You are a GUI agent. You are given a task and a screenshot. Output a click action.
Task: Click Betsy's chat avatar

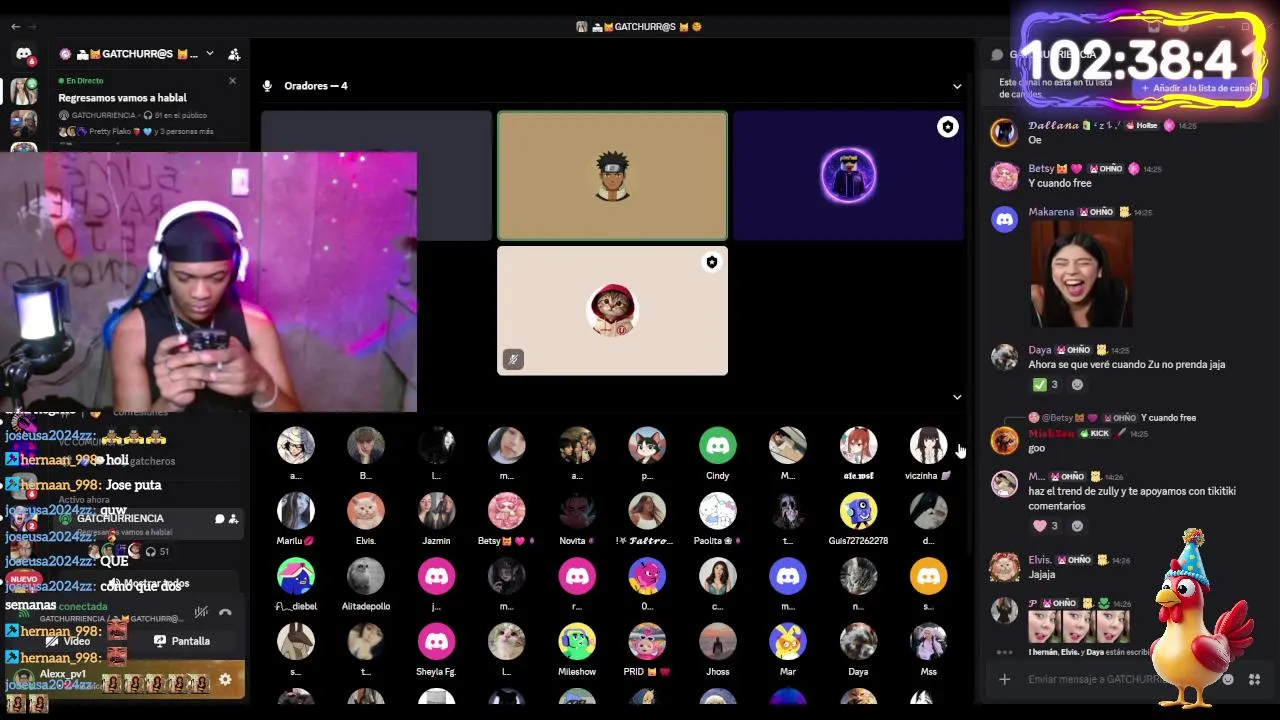1004,176
